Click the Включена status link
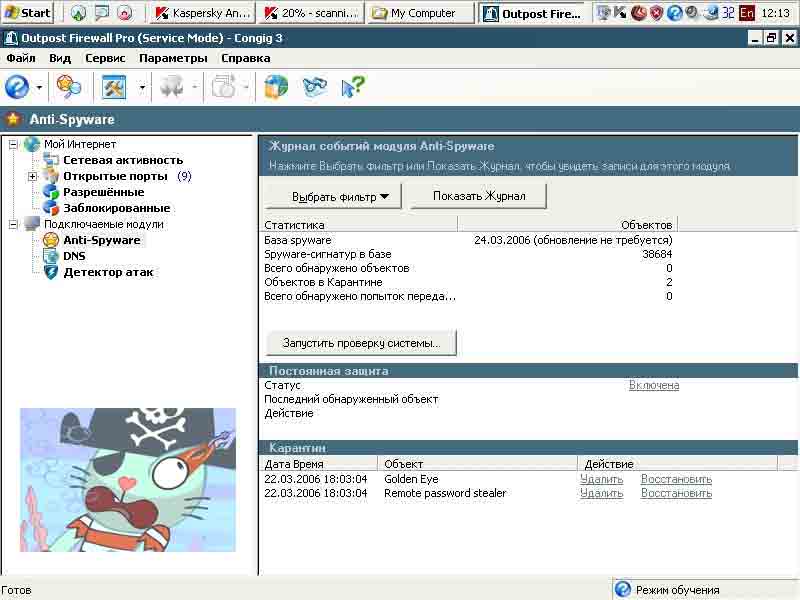The height and width of the screenshot is (600, 800). coord(654,385)
